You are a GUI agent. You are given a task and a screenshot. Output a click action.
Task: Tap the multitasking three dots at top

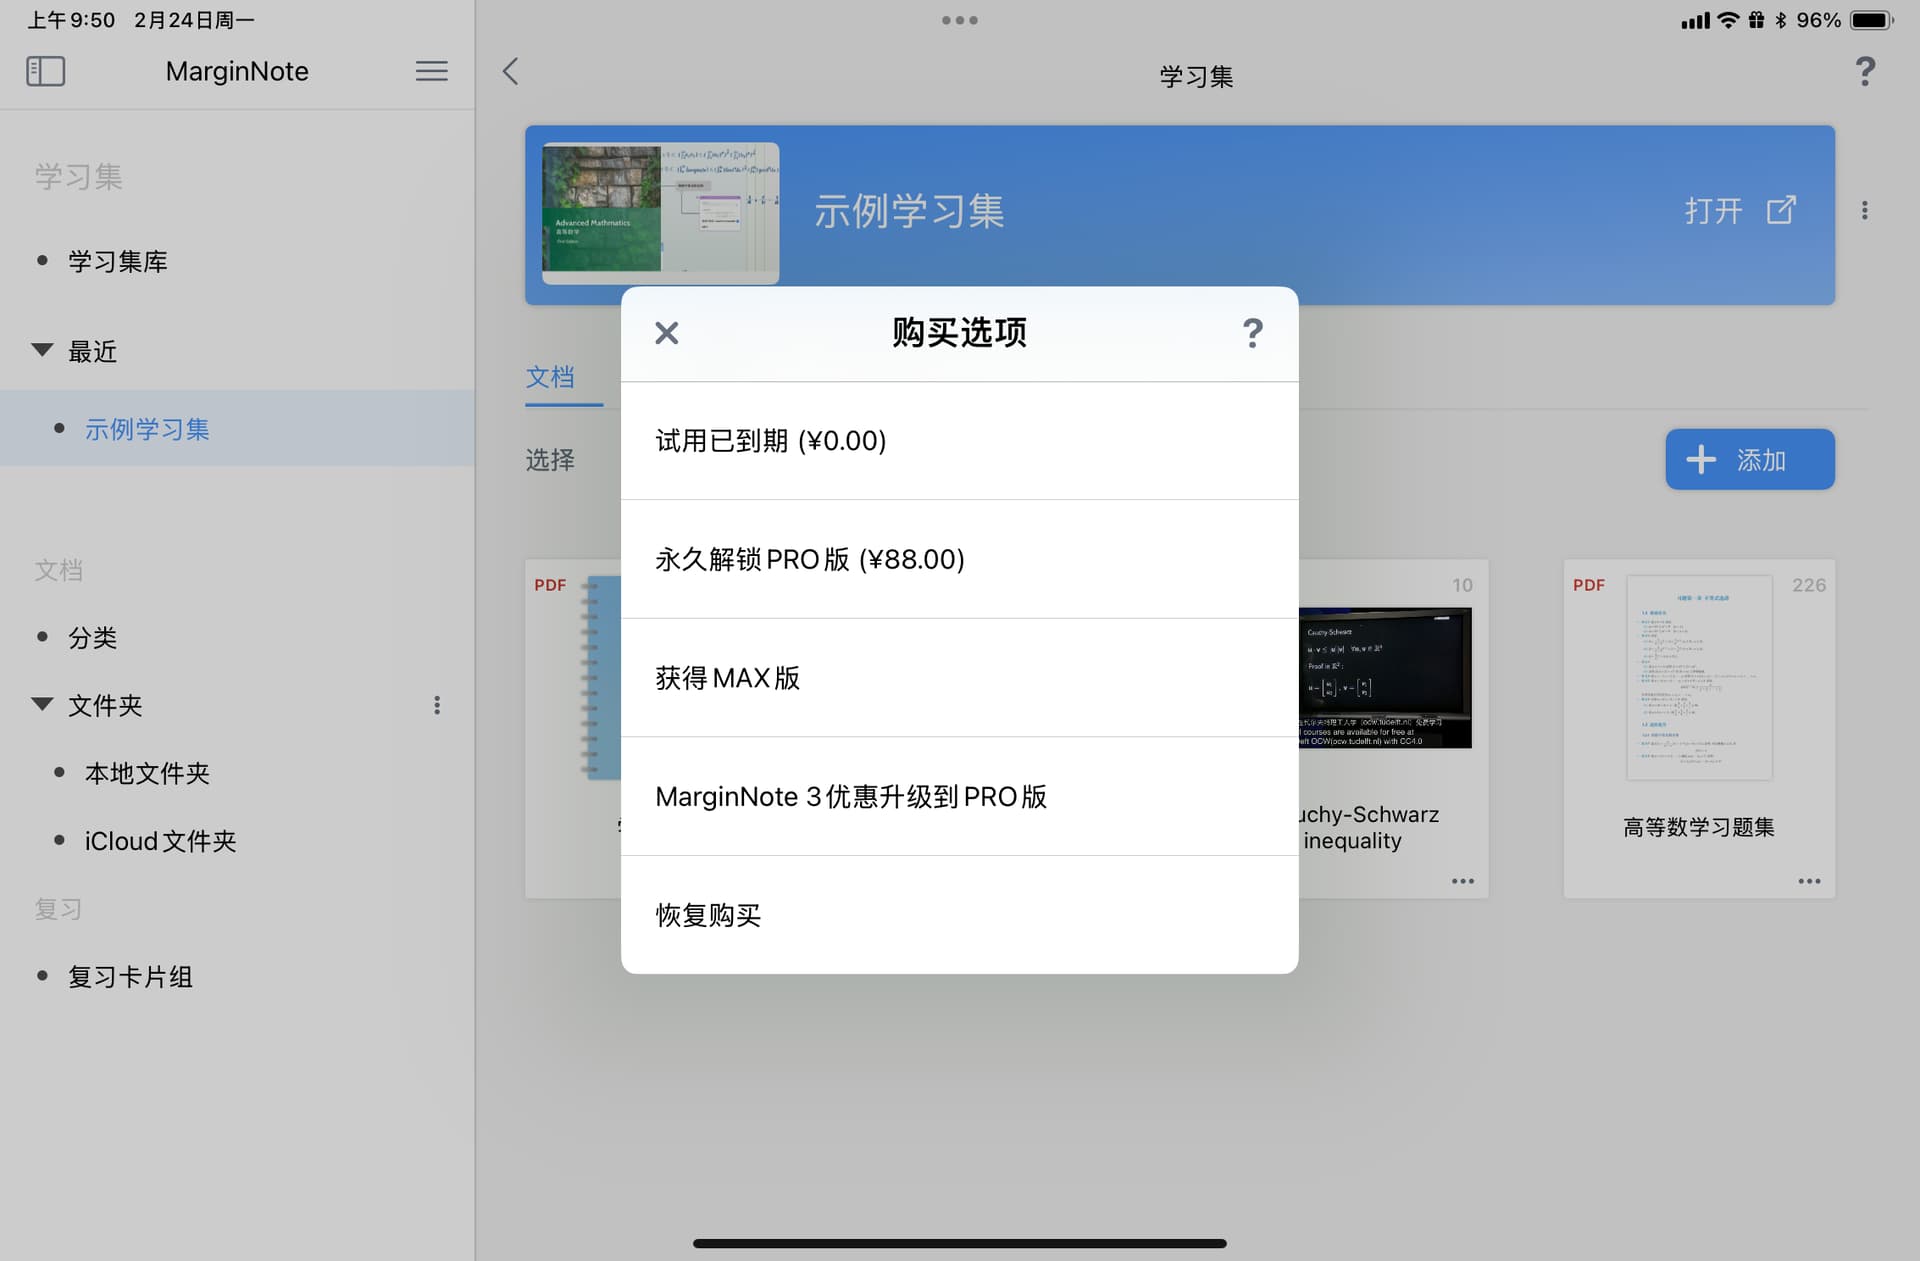(960, 20)
